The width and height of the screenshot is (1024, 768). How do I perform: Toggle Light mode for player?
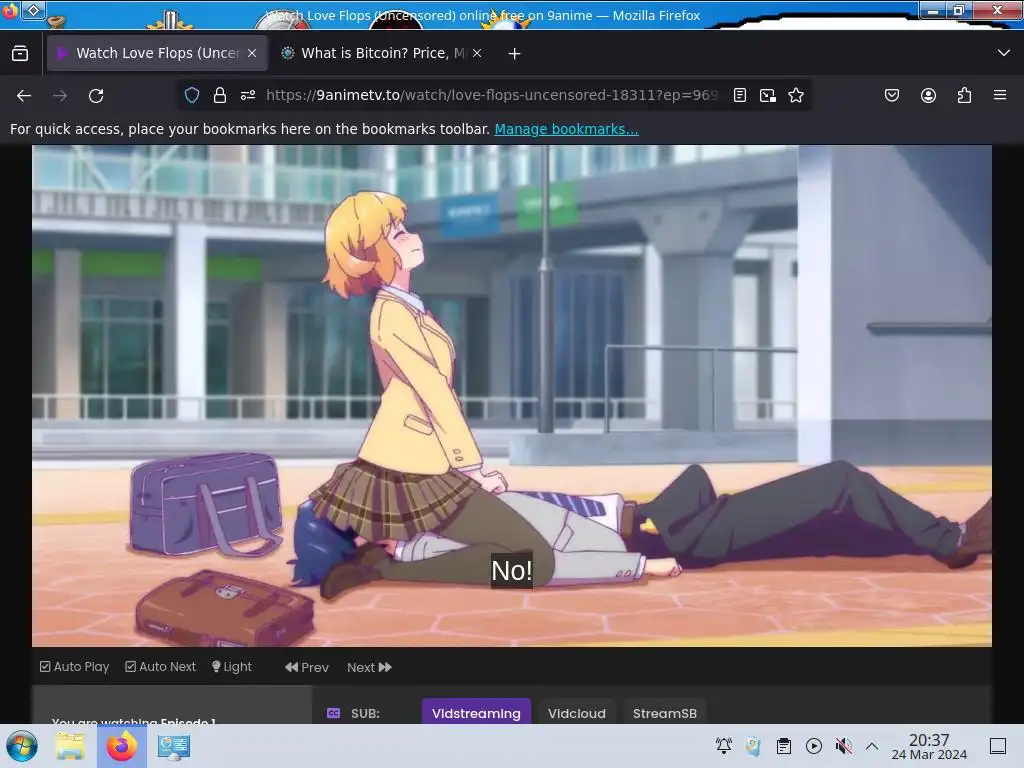(232, 667)
